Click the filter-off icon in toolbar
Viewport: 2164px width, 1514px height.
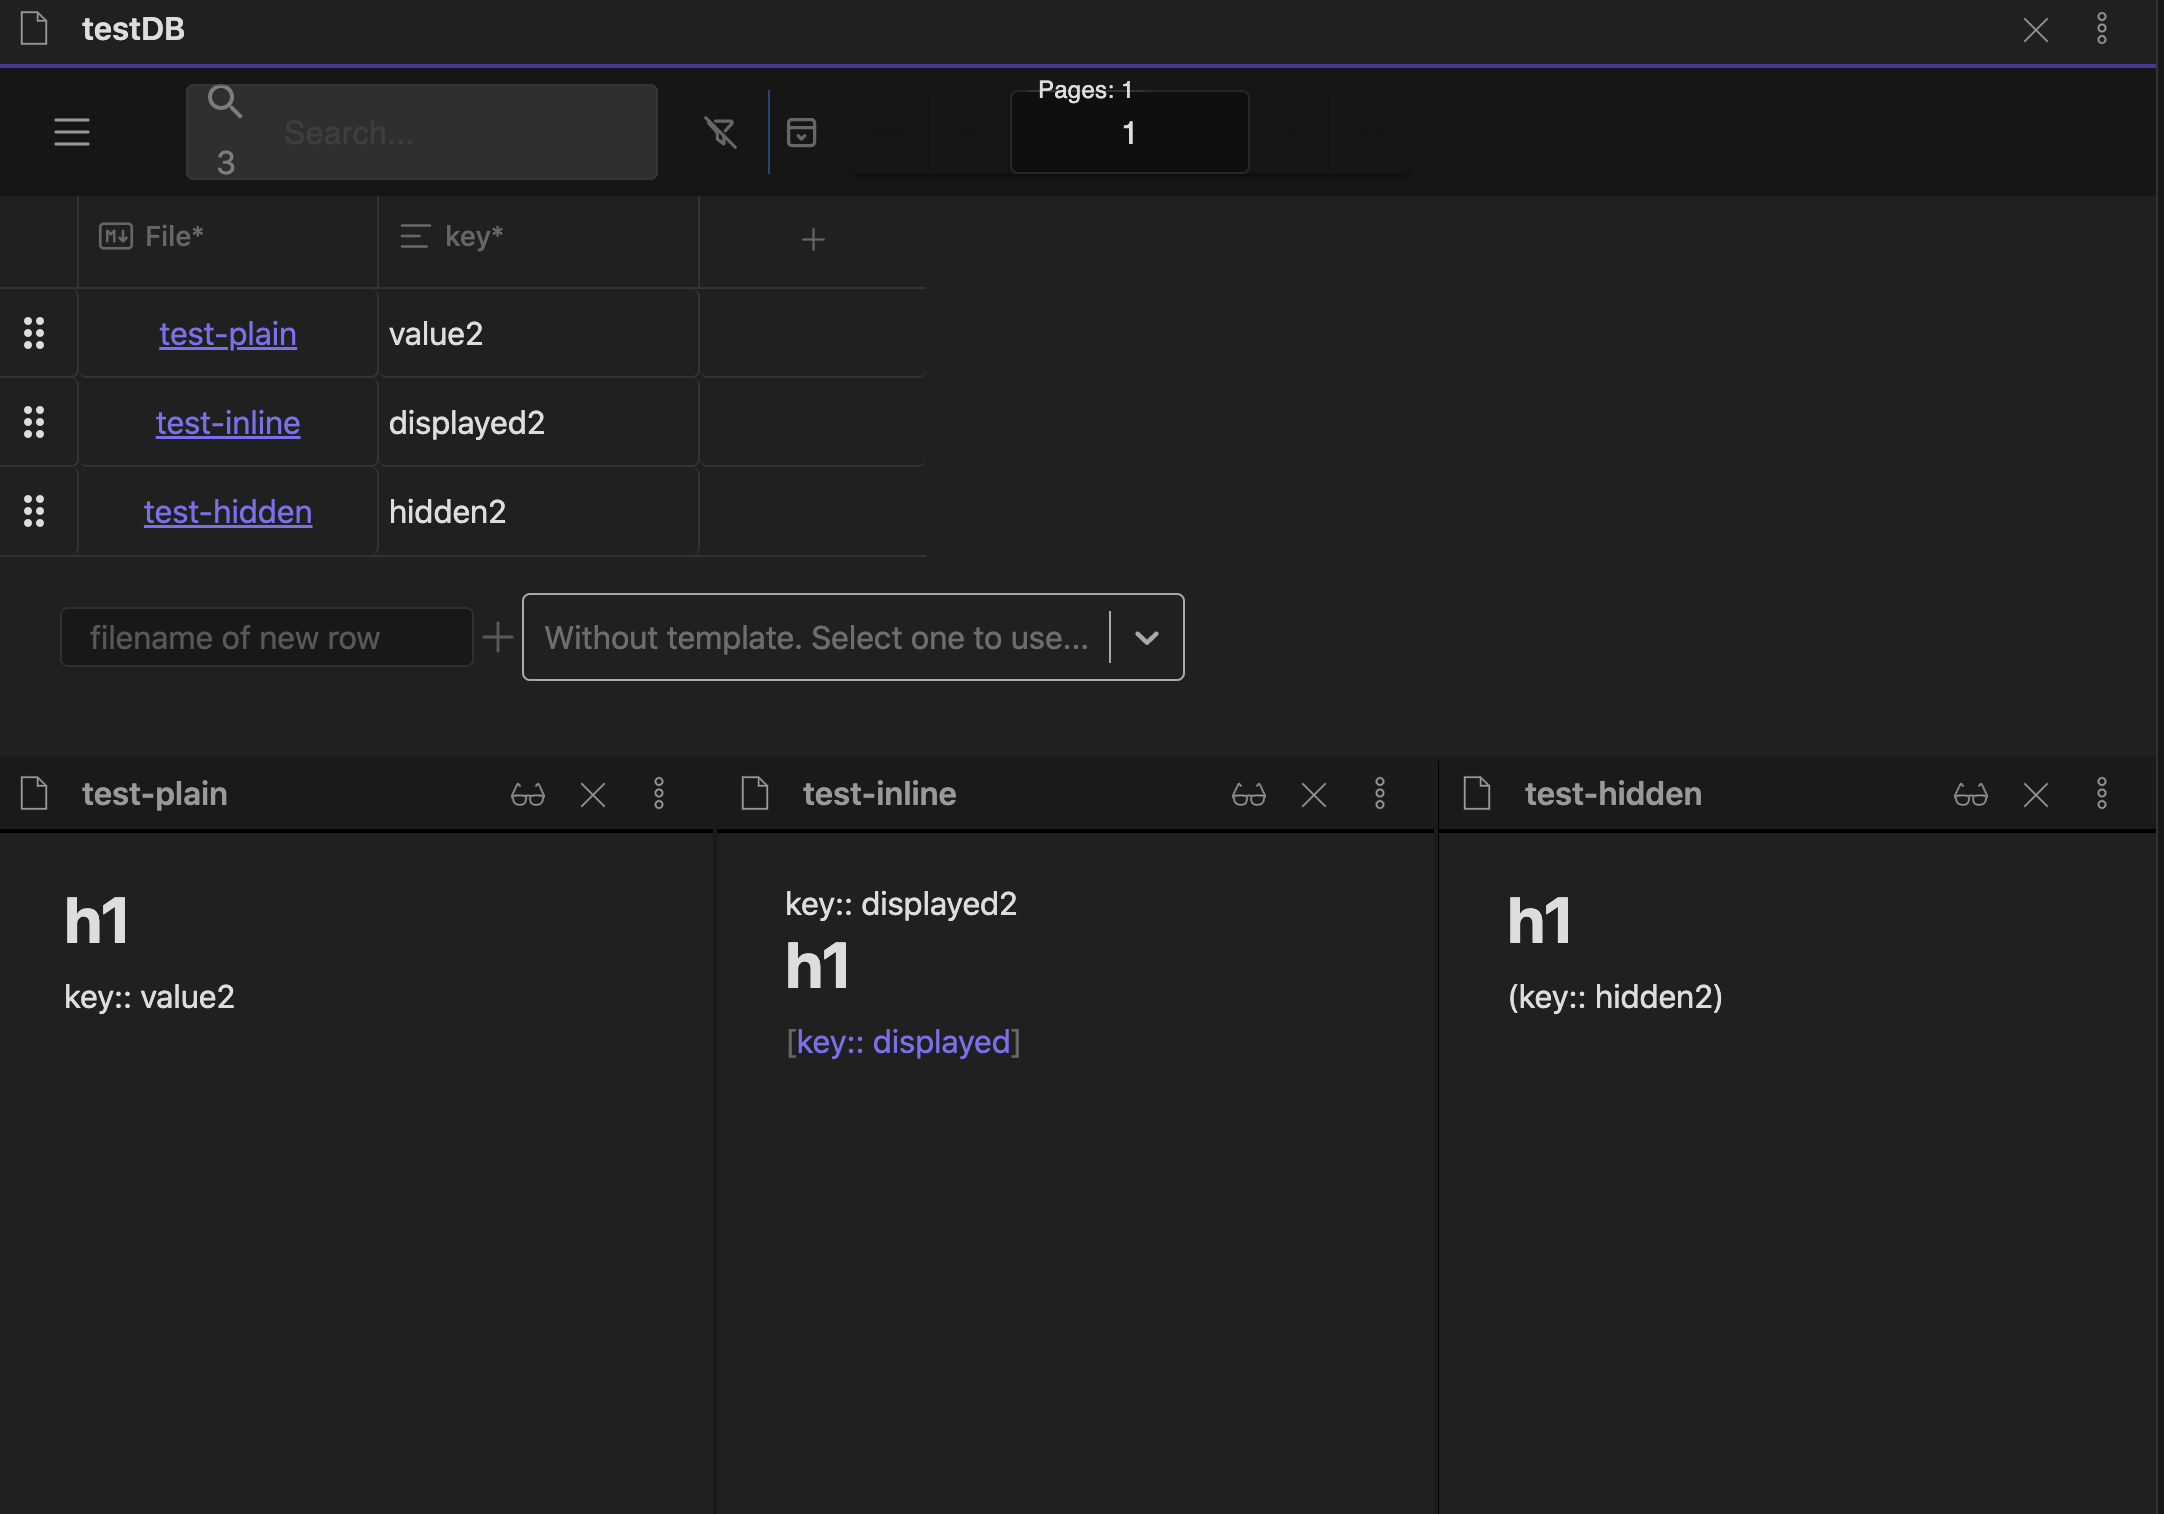click(720, 132)
